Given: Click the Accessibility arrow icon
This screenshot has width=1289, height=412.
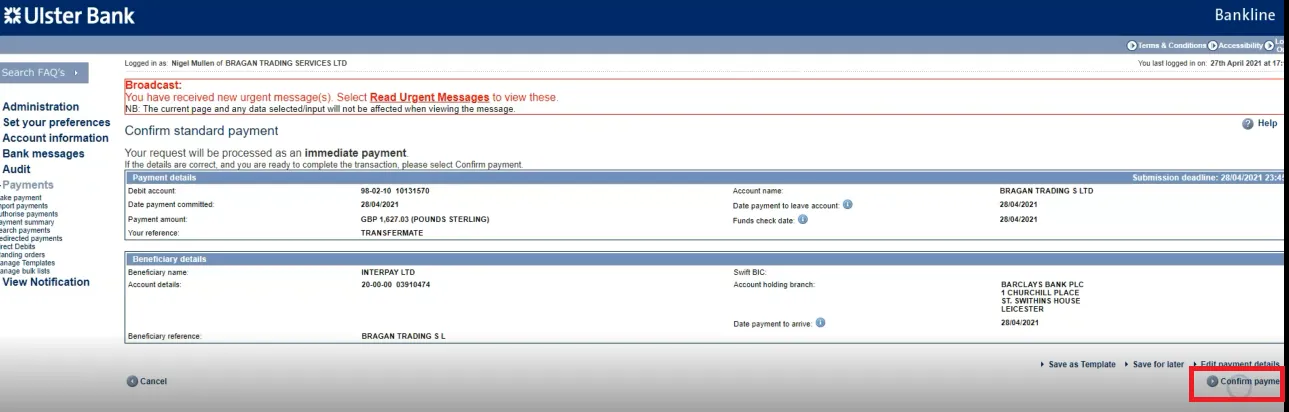Looking at the screenshot, I should point(1213,46).
